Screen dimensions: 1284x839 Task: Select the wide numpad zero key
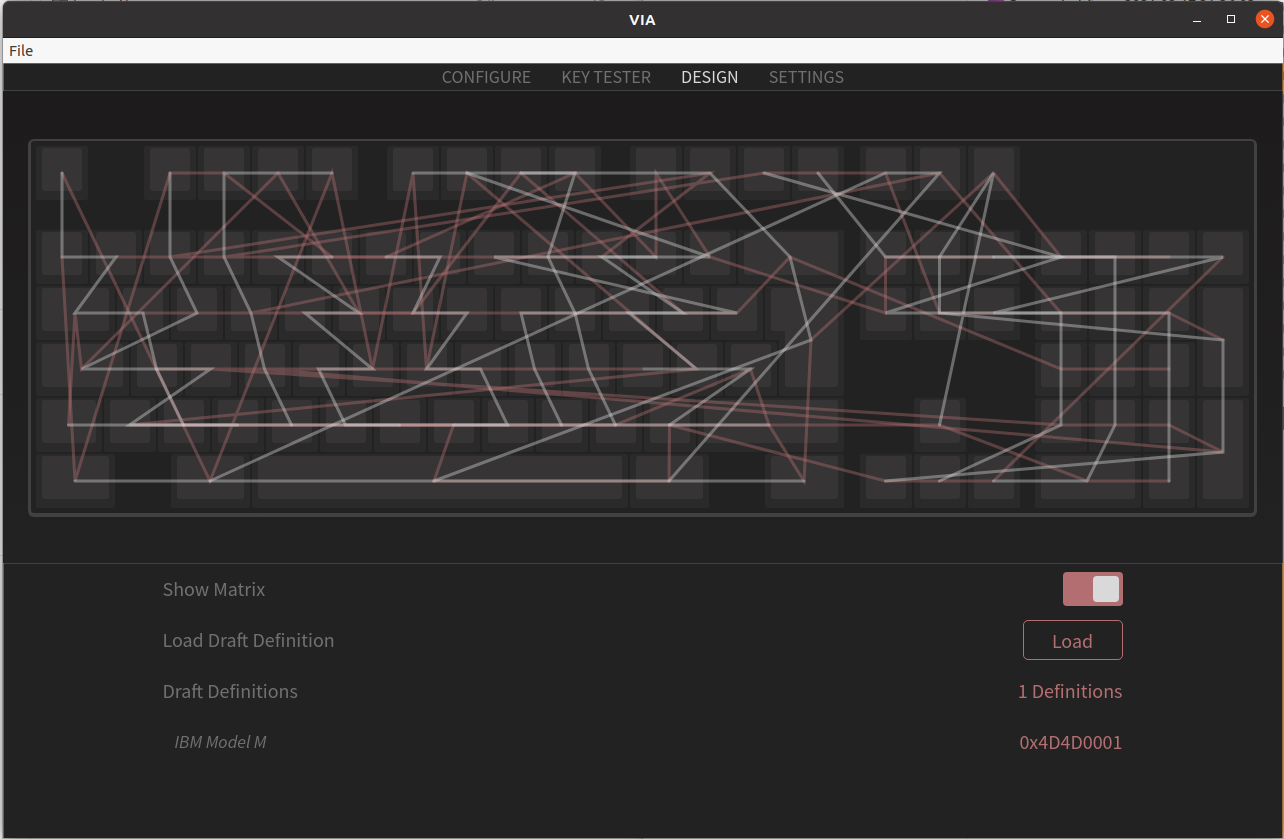[x=1087, y=478]
